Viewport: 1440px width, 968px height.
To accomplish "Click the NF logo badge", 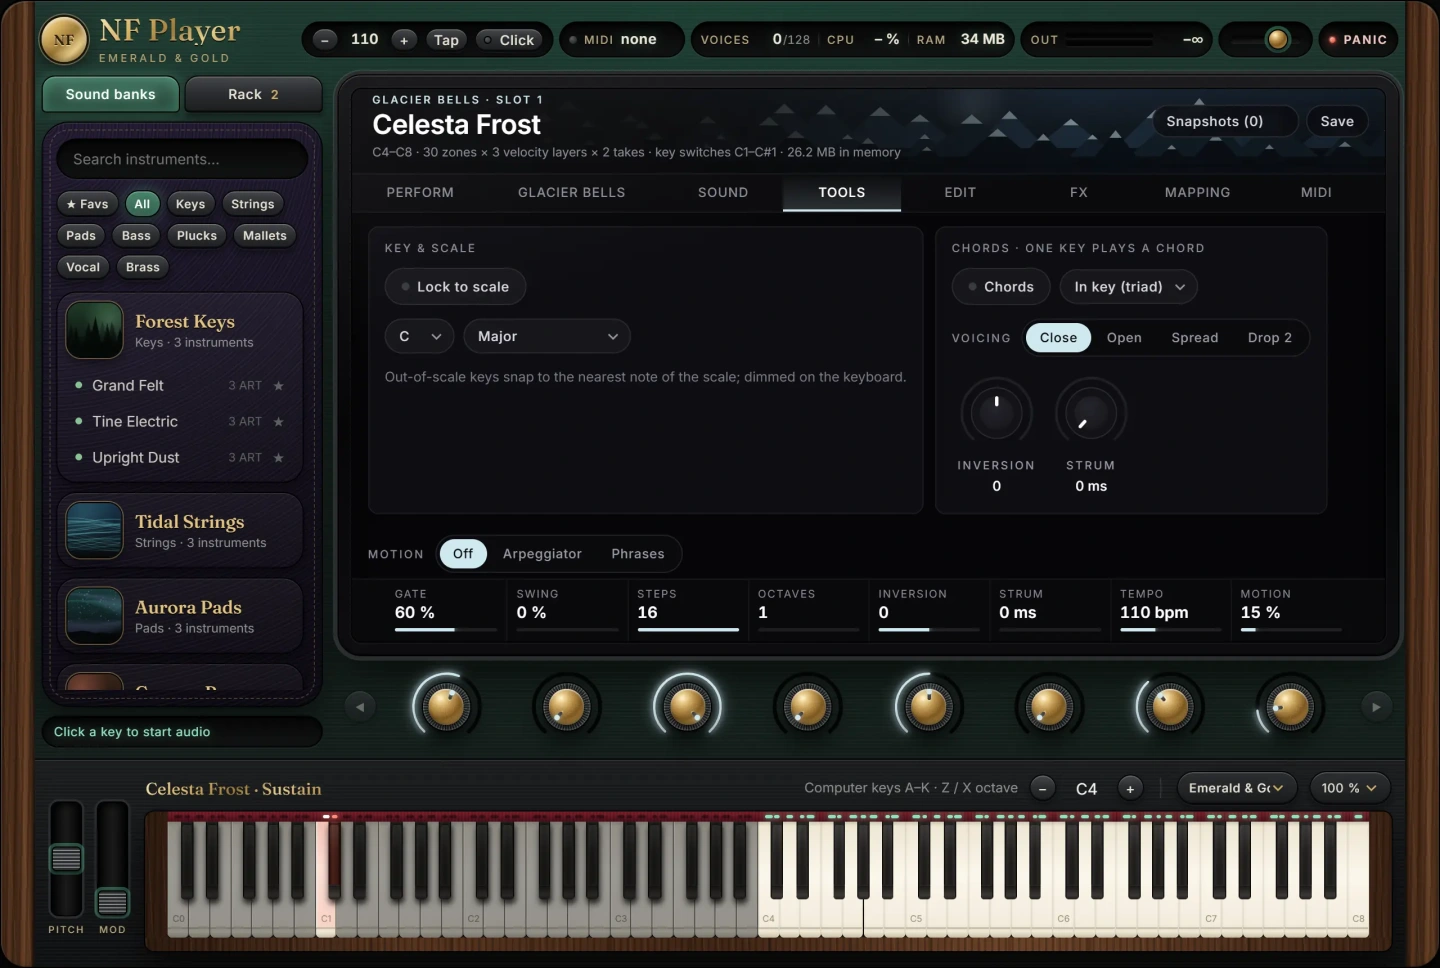I will pyautogui.click(x=64, y=40).
